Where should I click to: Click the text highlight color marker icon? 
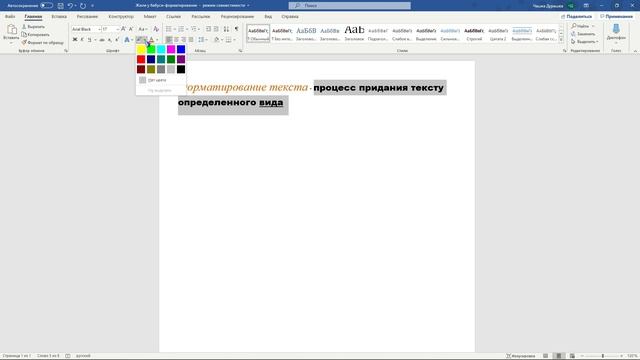pyautogui.click(x=140, y=40)
